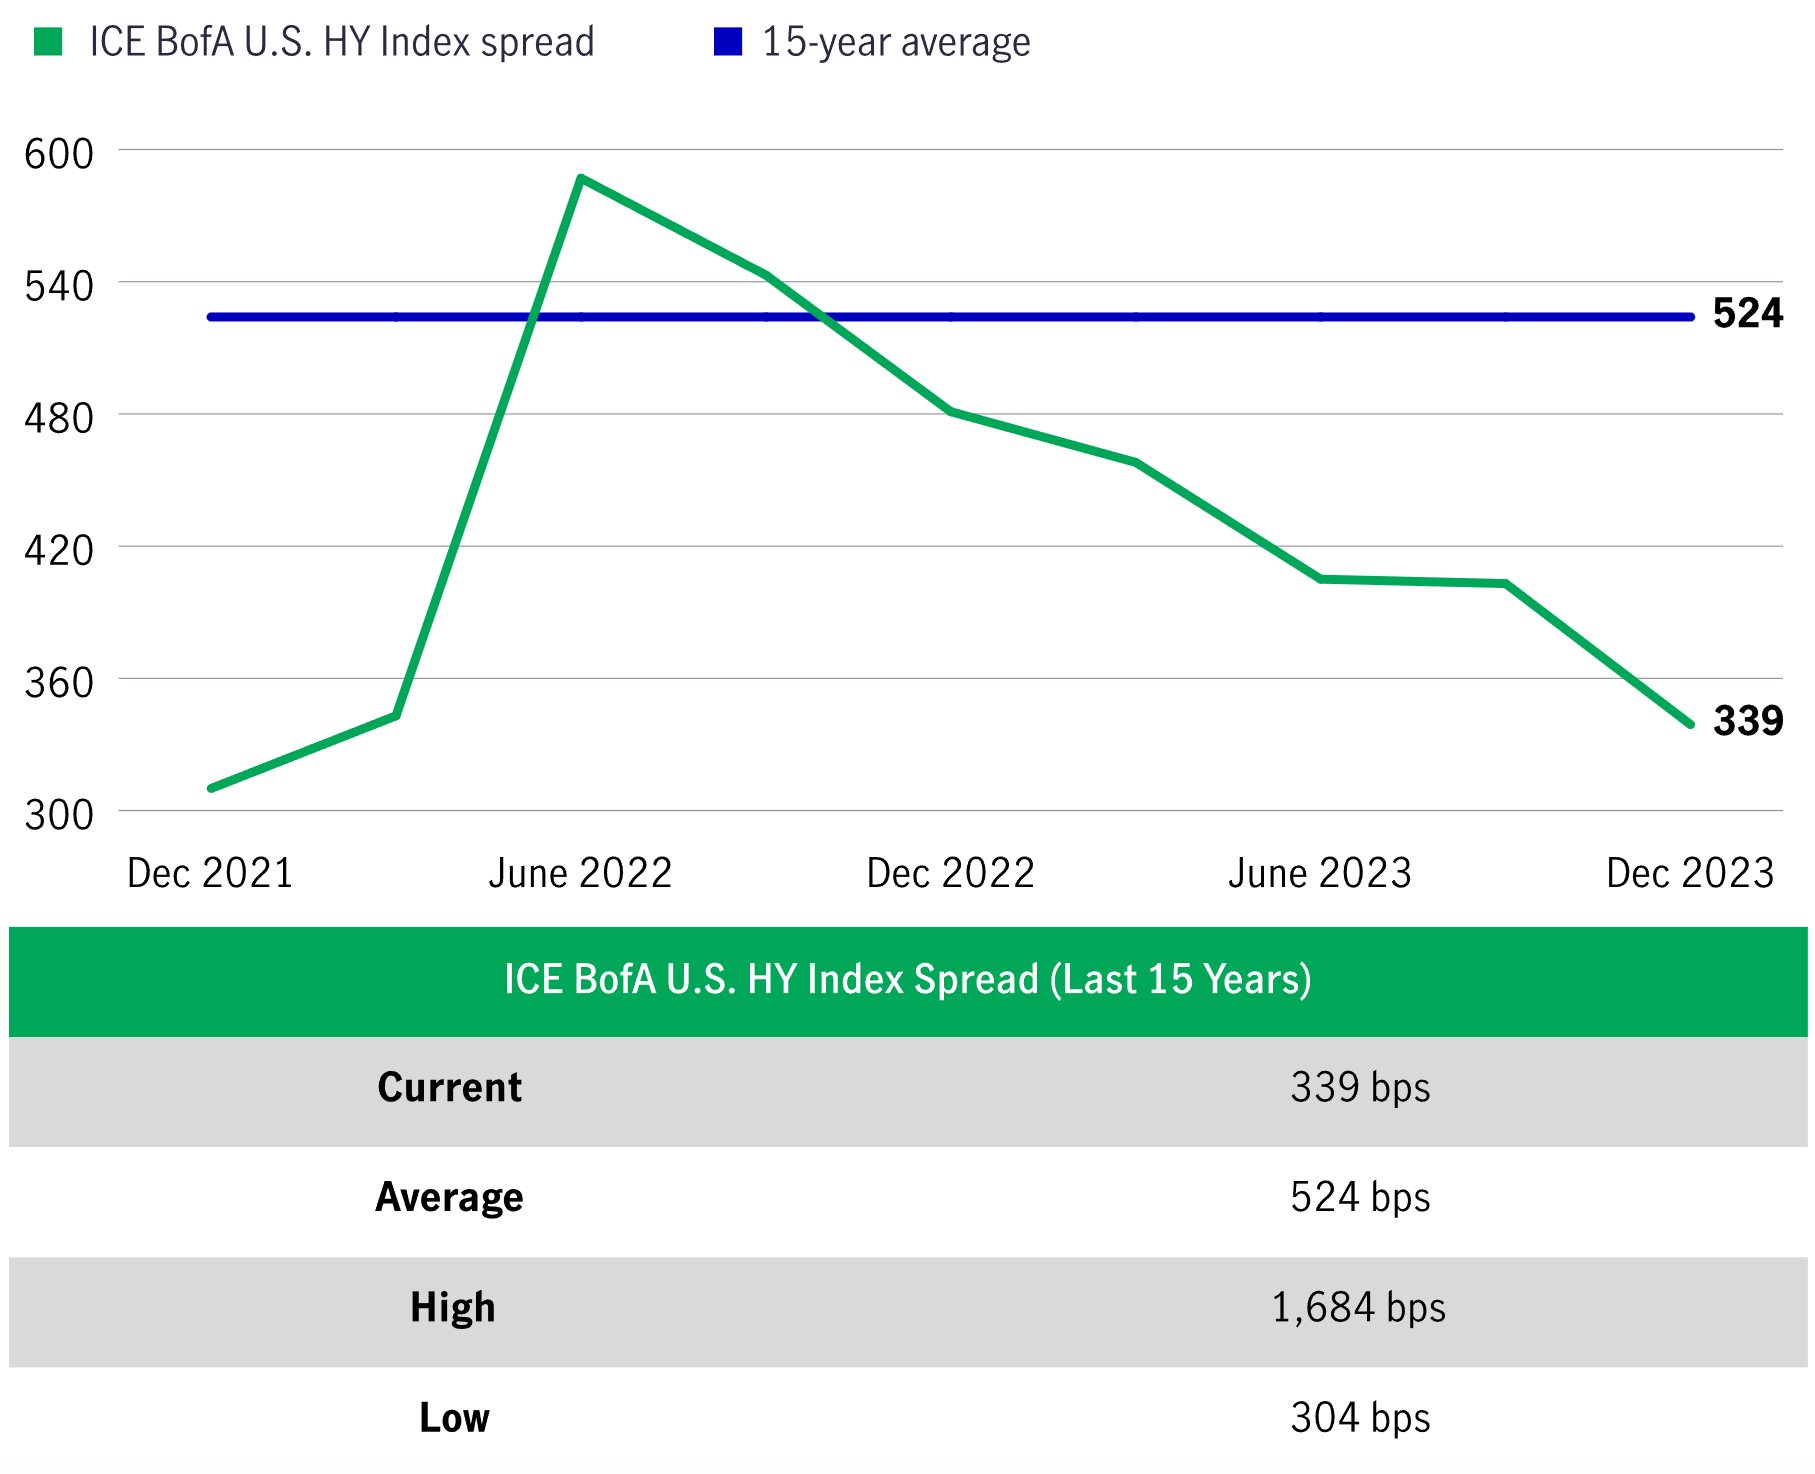The width and height of the screenshot is (1815, 1474).
Task: Click the 524 data label on the blue line
Action: [1747, 314]
